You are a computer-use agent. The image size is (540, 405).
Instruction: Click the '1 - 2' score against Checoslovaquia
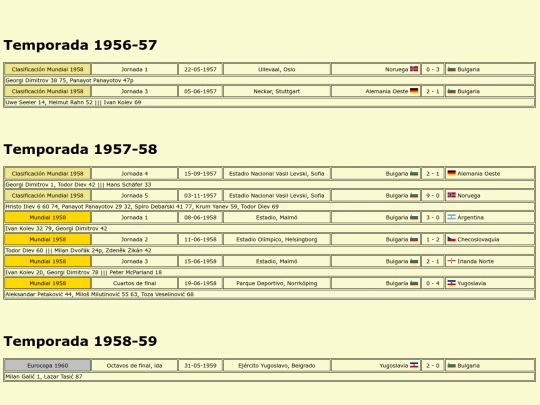pos(433,239)
